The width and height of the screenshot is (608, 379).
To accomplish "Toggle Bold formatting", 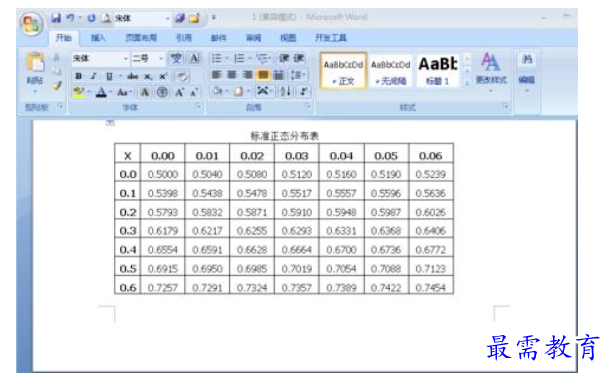I will [x=79, y=76].
